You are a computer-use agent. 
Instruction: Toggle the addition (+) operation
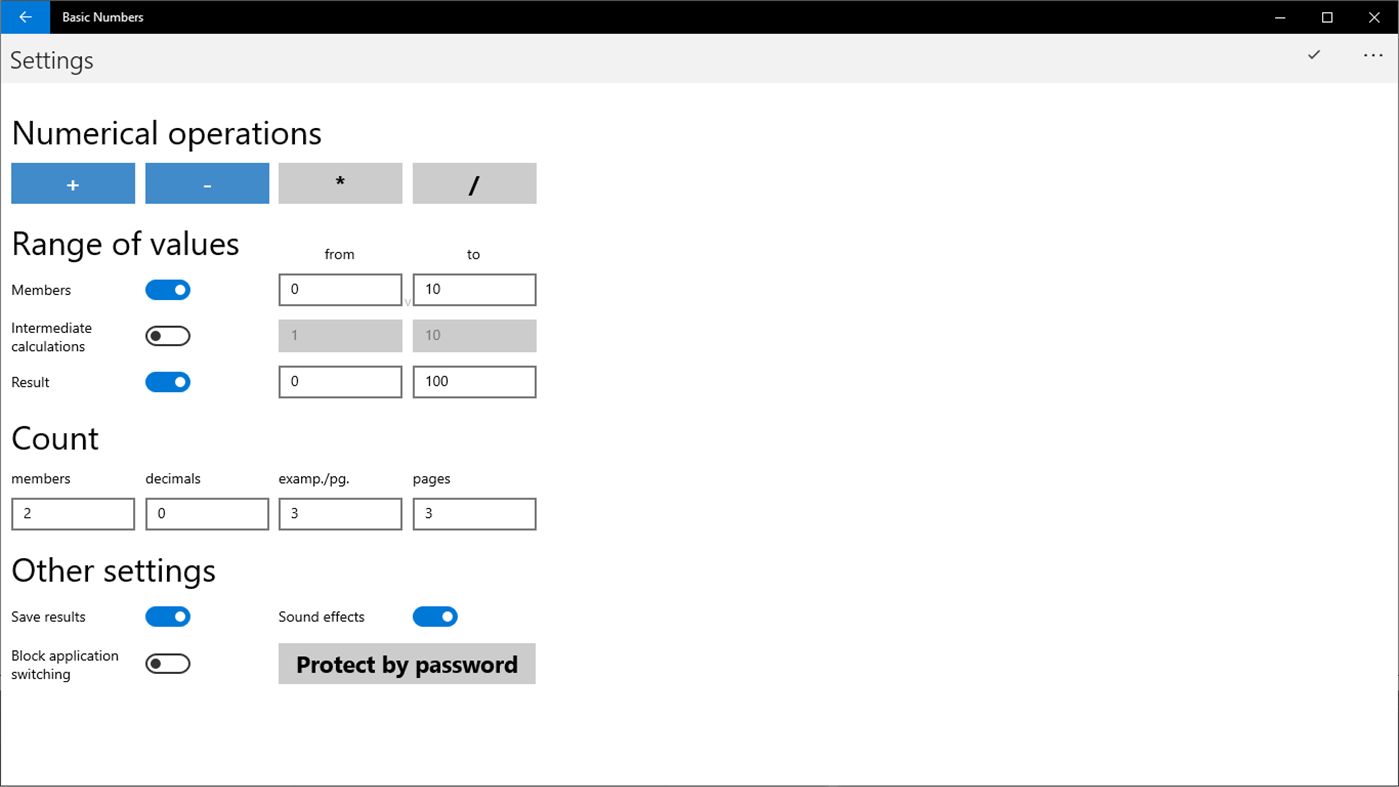[73, 184]
